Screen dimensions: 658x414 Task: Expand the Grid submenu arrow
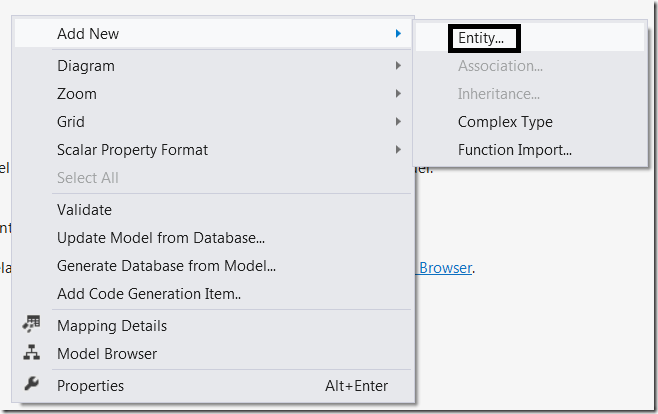point(398,122)
